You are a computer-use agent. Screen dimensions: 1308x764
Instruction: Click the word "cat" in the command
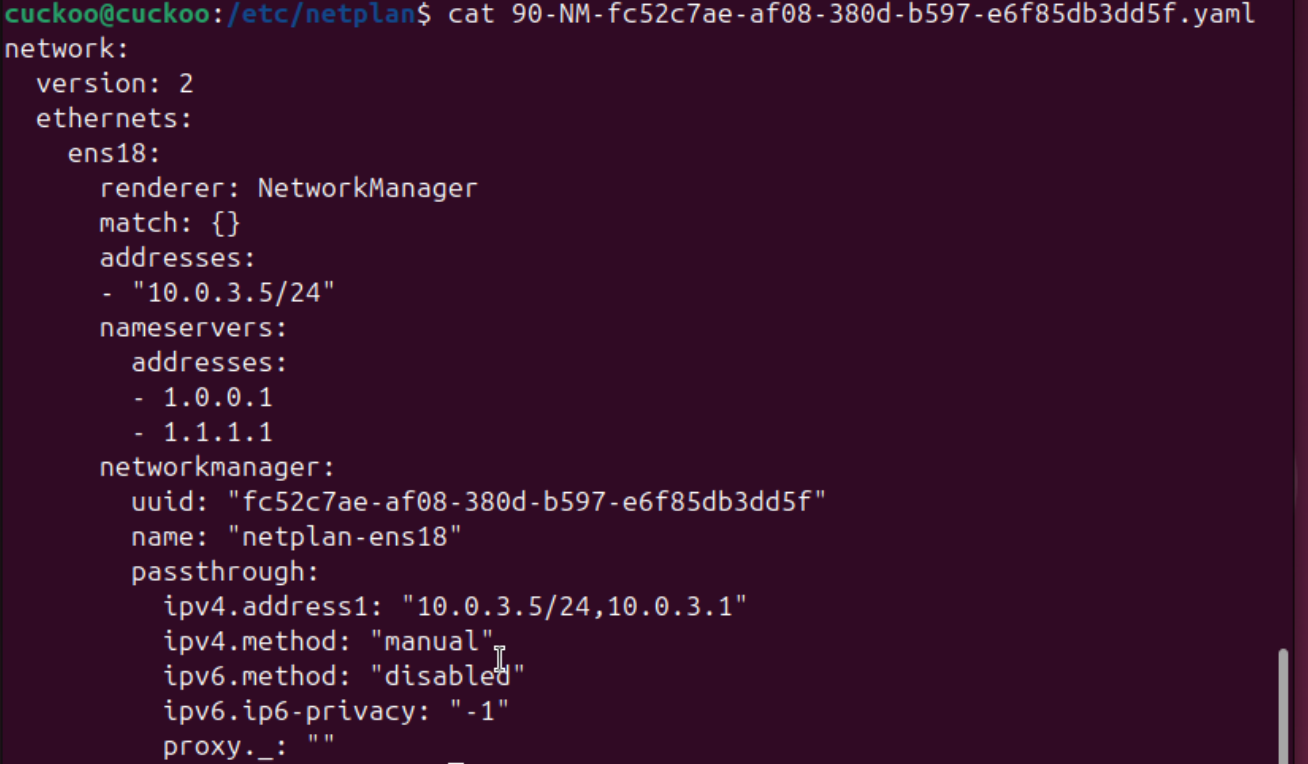pos(471,14)
